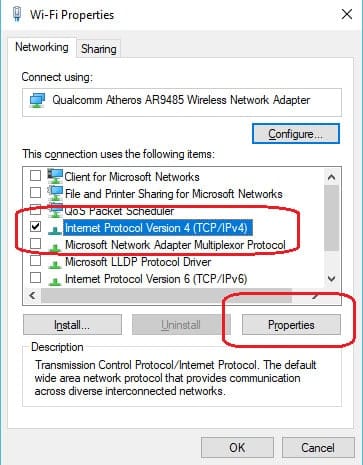Enable Client for Microsoft Networks checkbox
Screen dimensions: 363x465
point(35,175)
